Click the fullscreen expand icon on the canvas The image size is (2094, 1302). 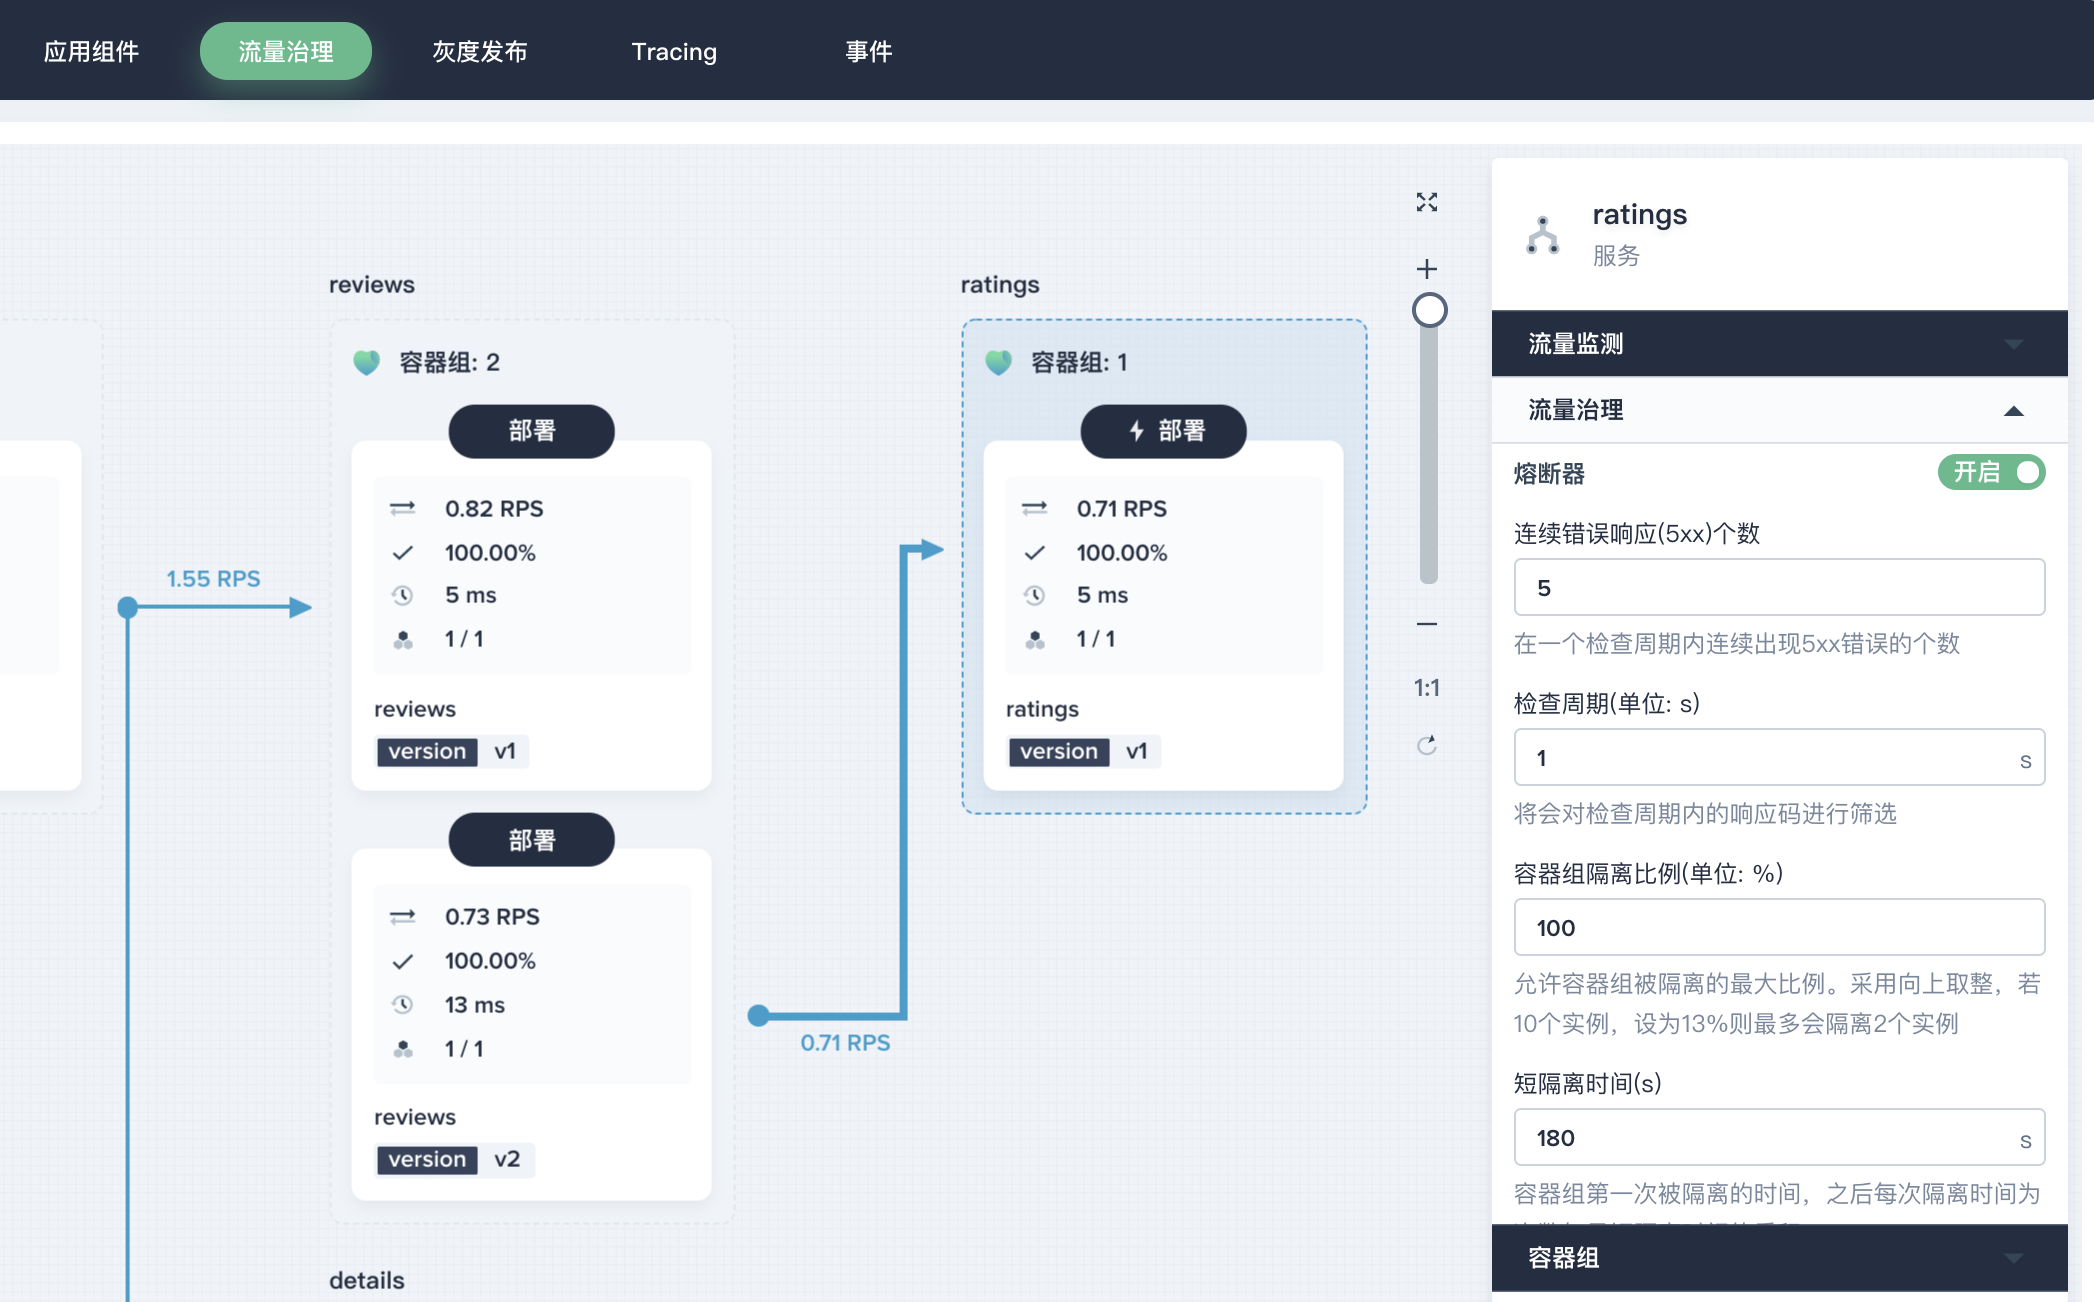pyautogui.click(x=1427, y=202)
